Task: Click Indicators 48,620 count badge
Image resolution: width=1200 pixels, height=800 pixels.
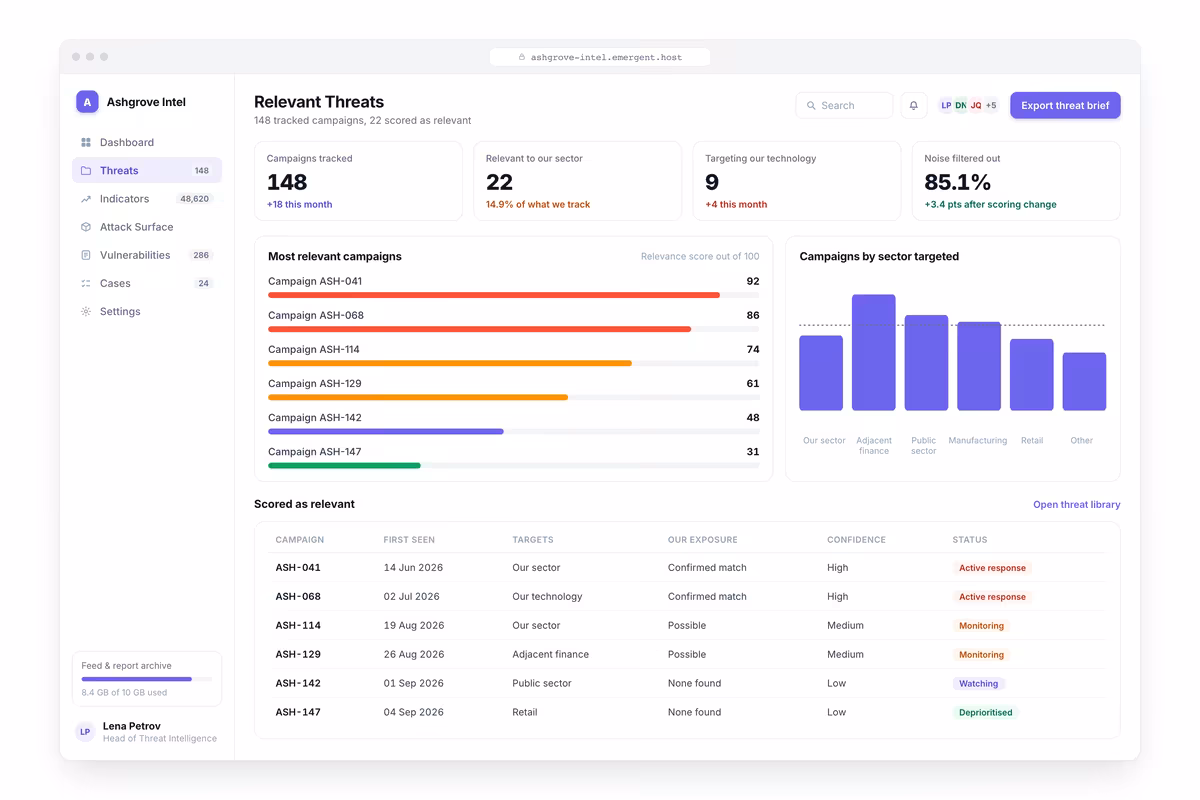Action: click(x=194, y=199)
